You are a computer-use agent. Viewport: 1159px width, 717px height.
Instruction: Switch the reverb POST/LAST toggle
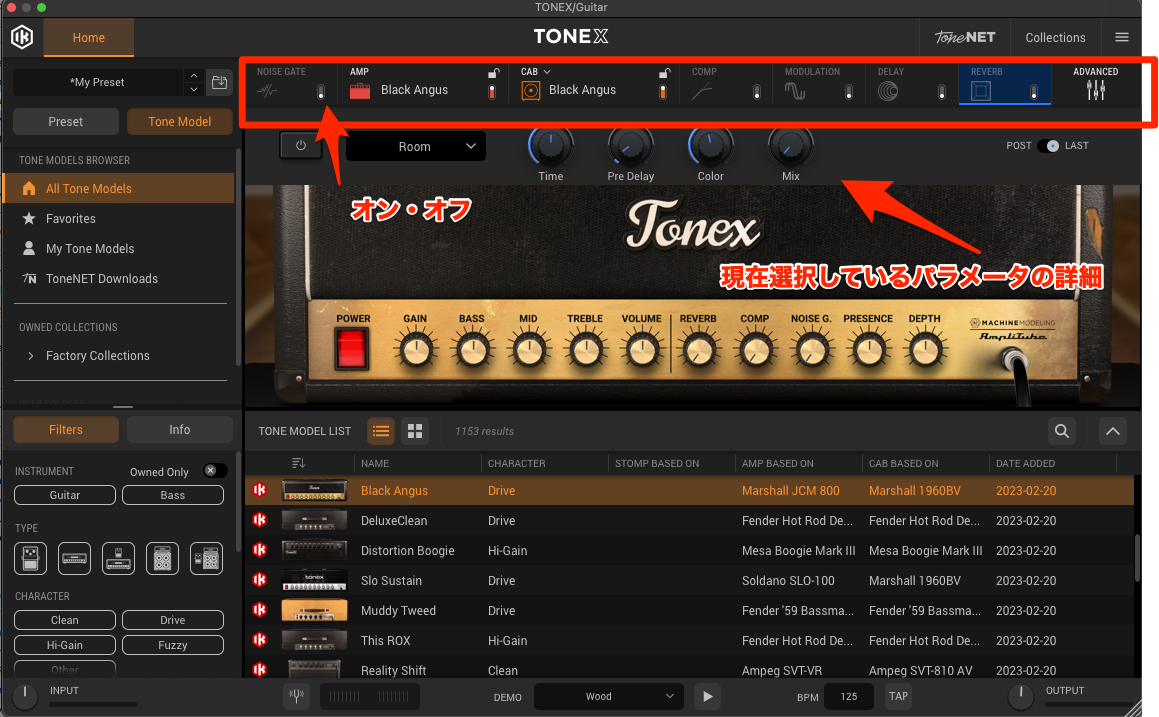(1048, 146)
